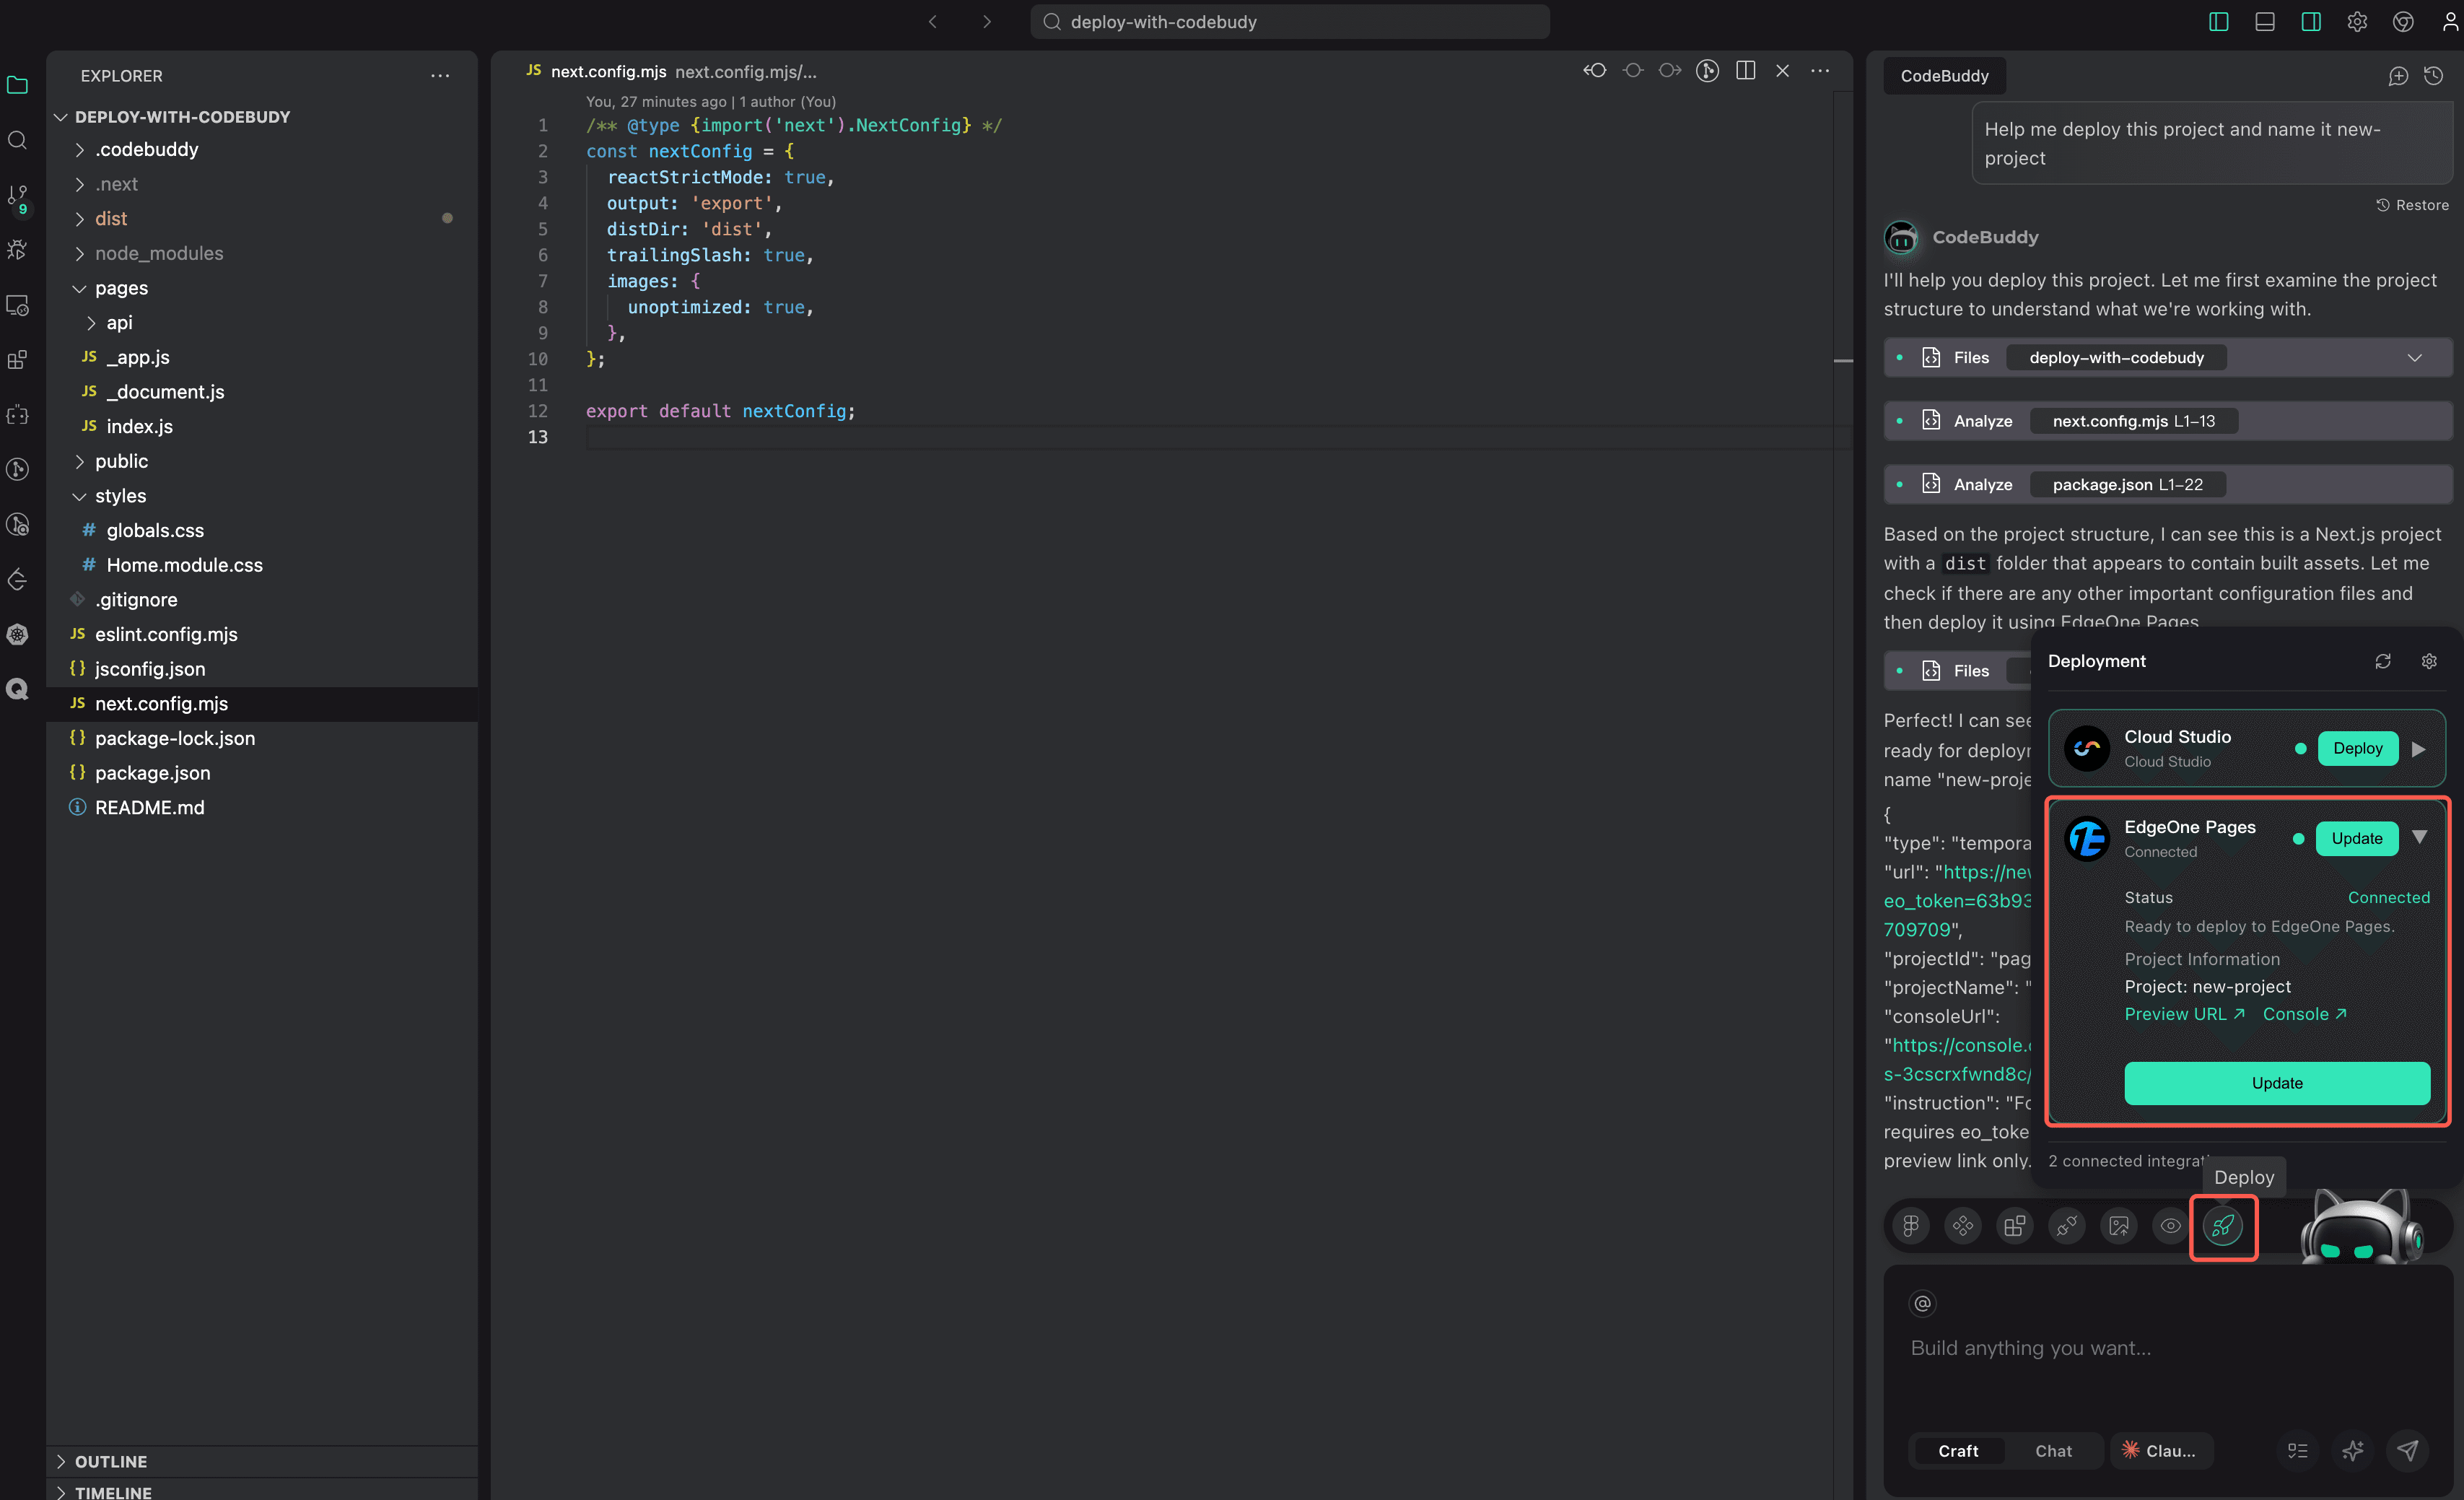Click the Figma integration icon in the chat toolbar
Screen dimensions: 2464x1500
tap(1910, 1225)
